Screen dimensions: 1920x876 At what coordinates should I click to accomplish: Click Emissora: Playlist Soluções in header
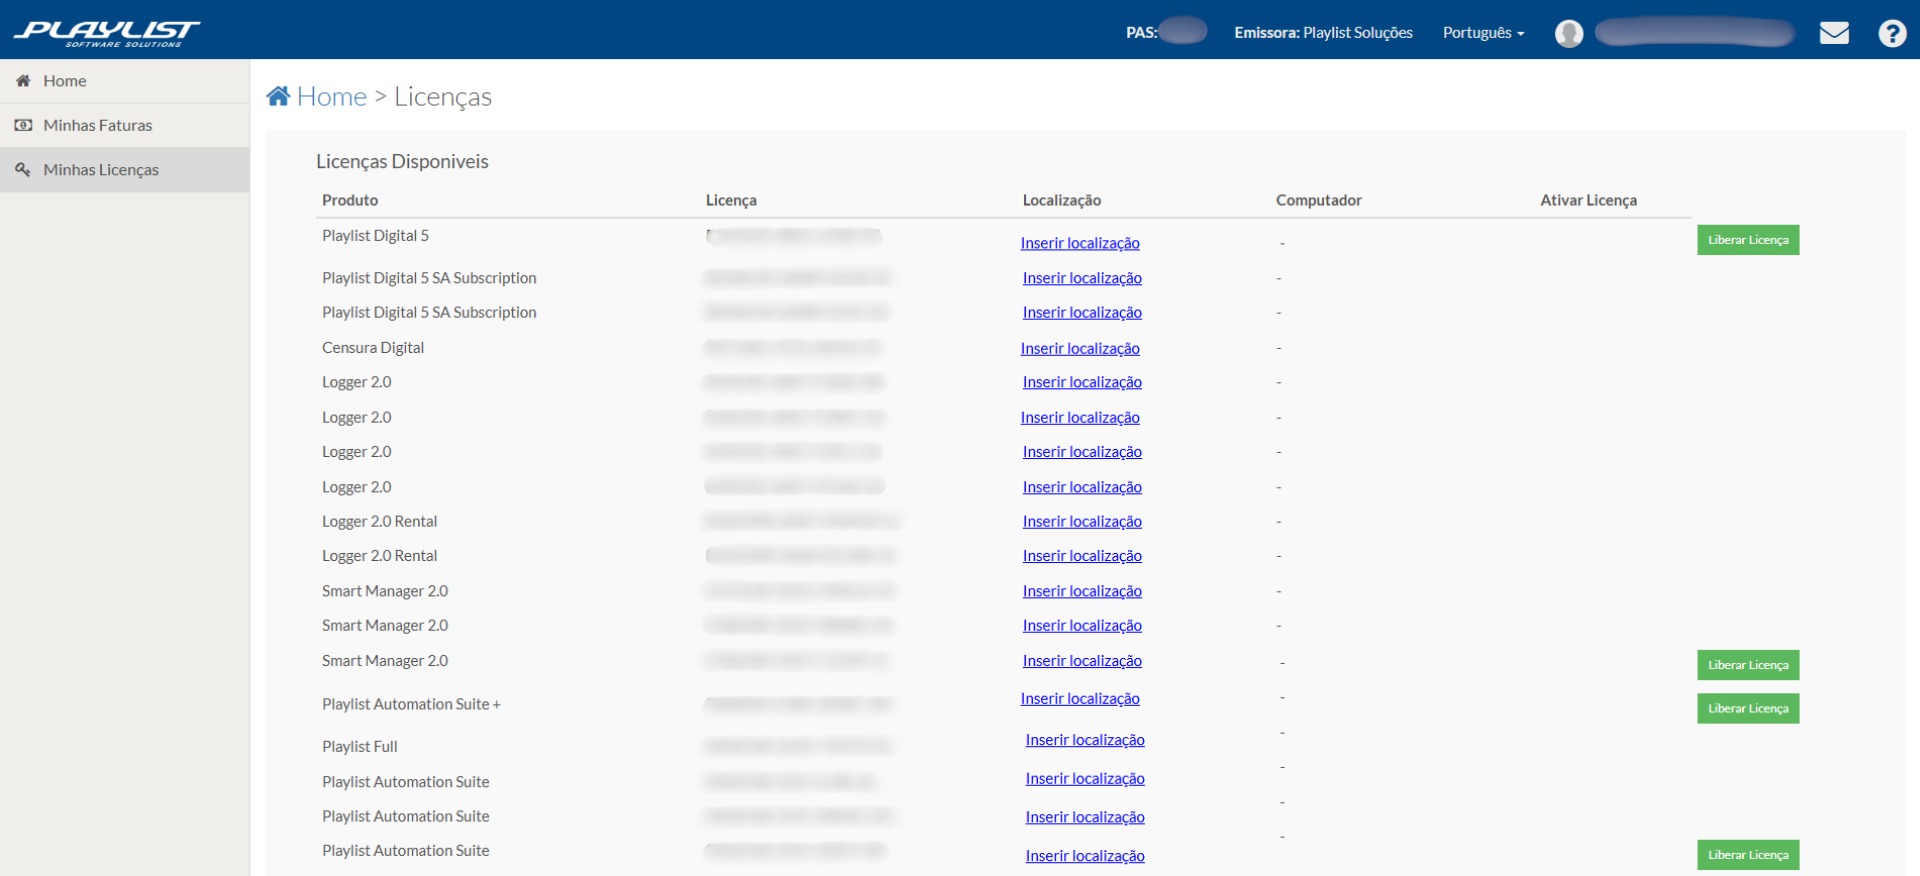coord(1323,33)
